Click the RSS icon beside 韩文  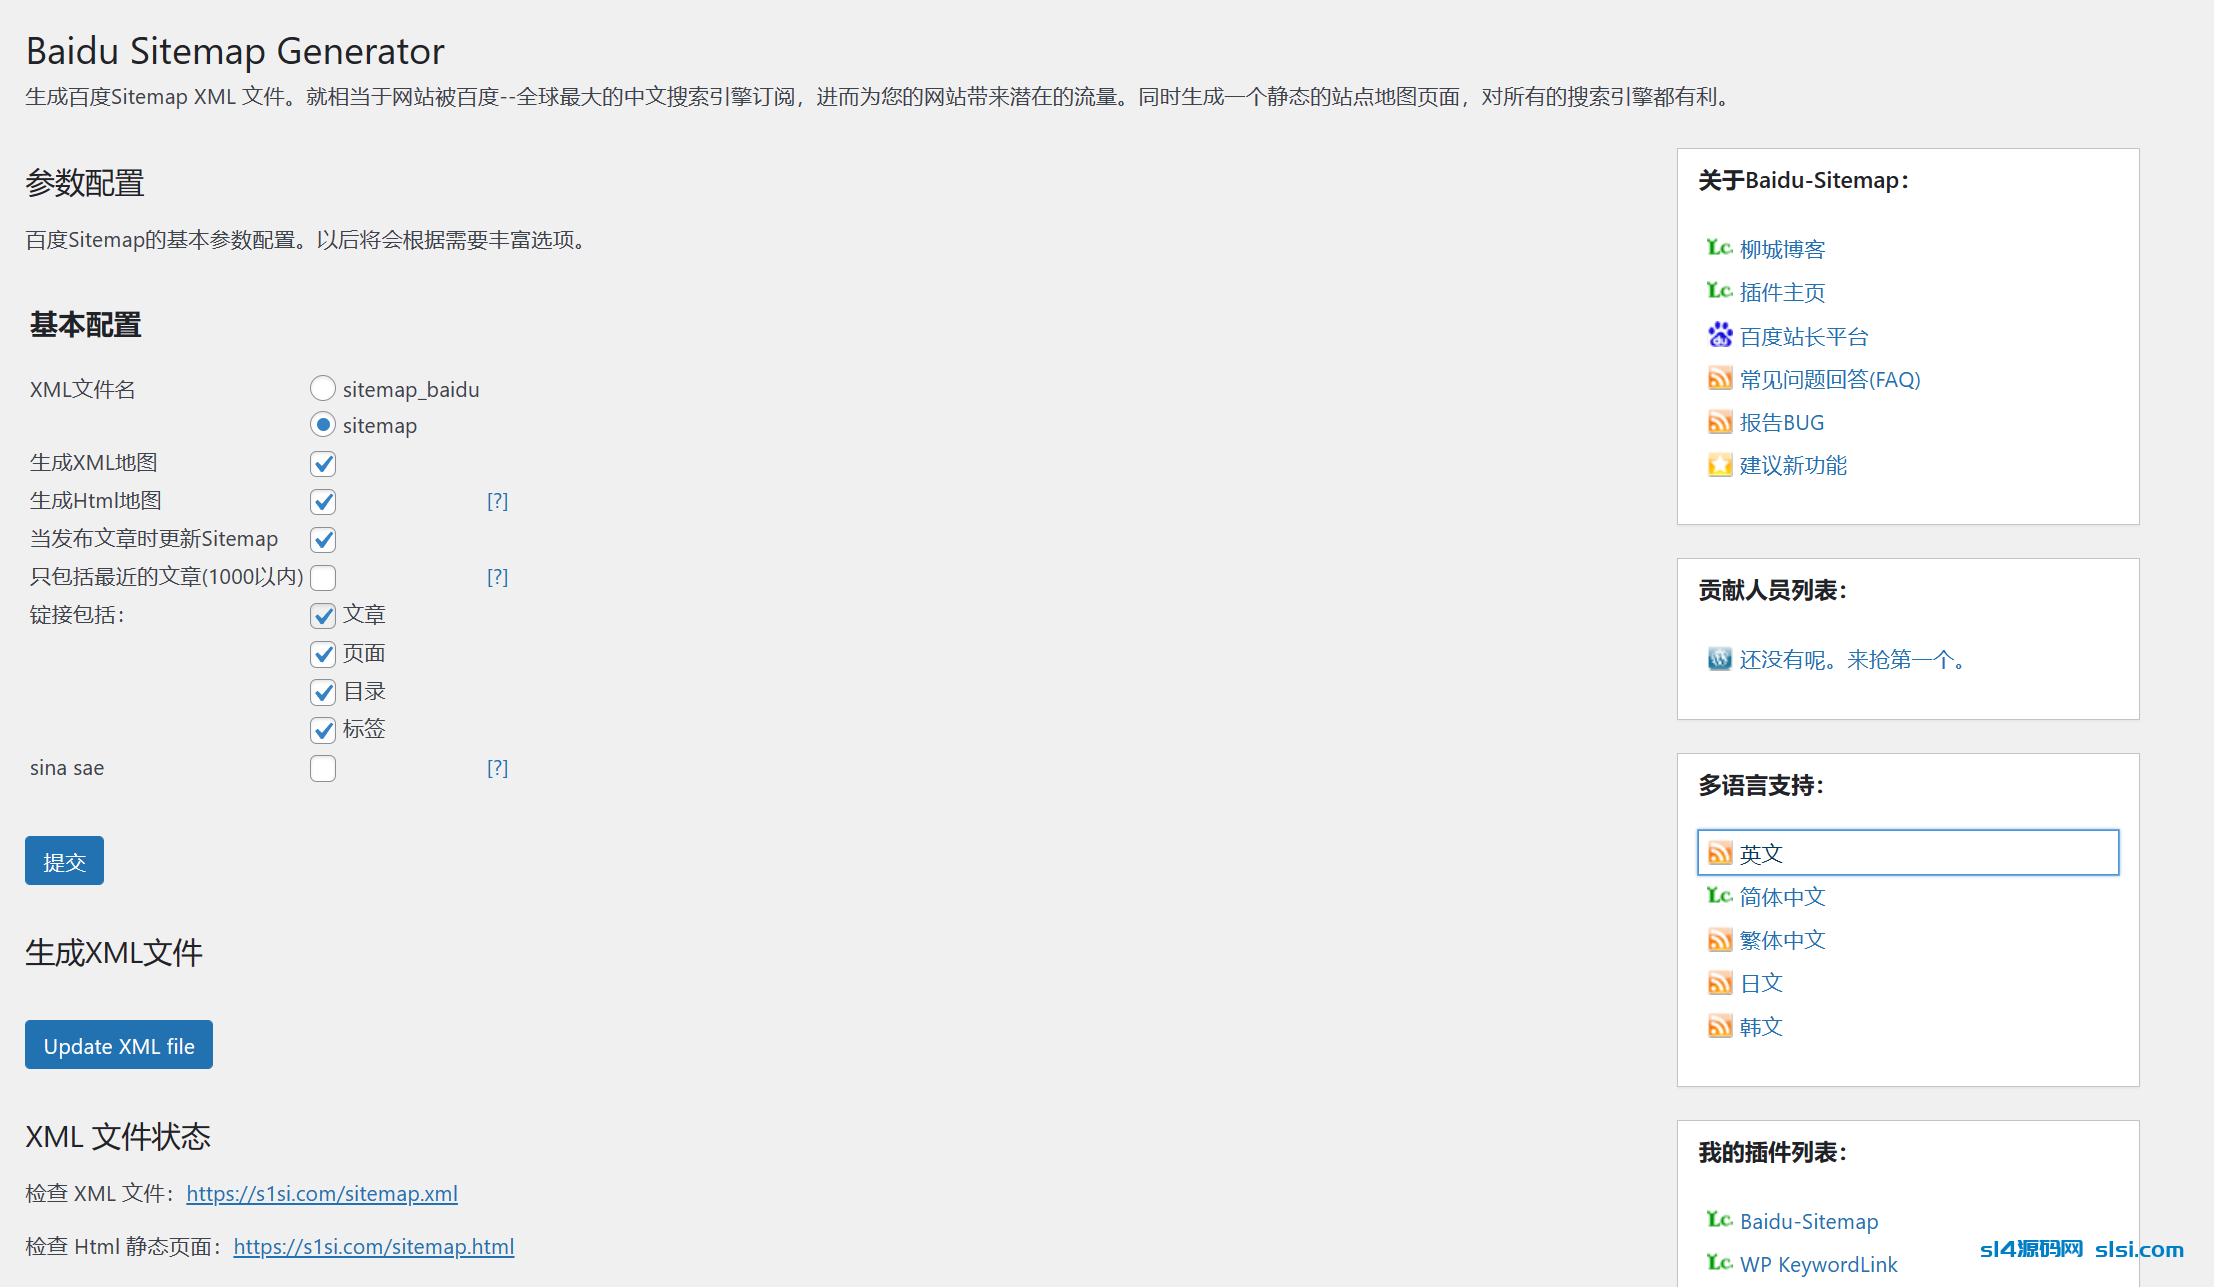coord(1719,1026)
